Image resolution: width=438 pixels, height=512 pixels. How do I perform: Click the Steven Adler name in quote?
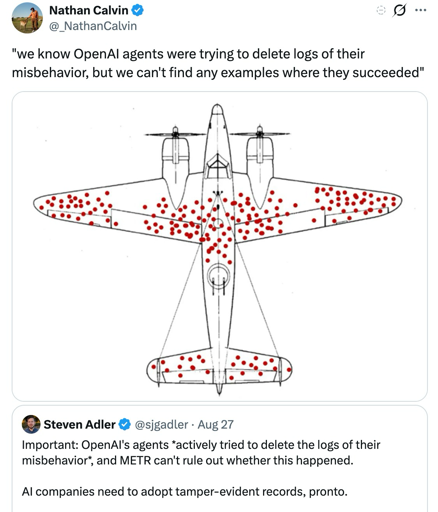(79, 425)
